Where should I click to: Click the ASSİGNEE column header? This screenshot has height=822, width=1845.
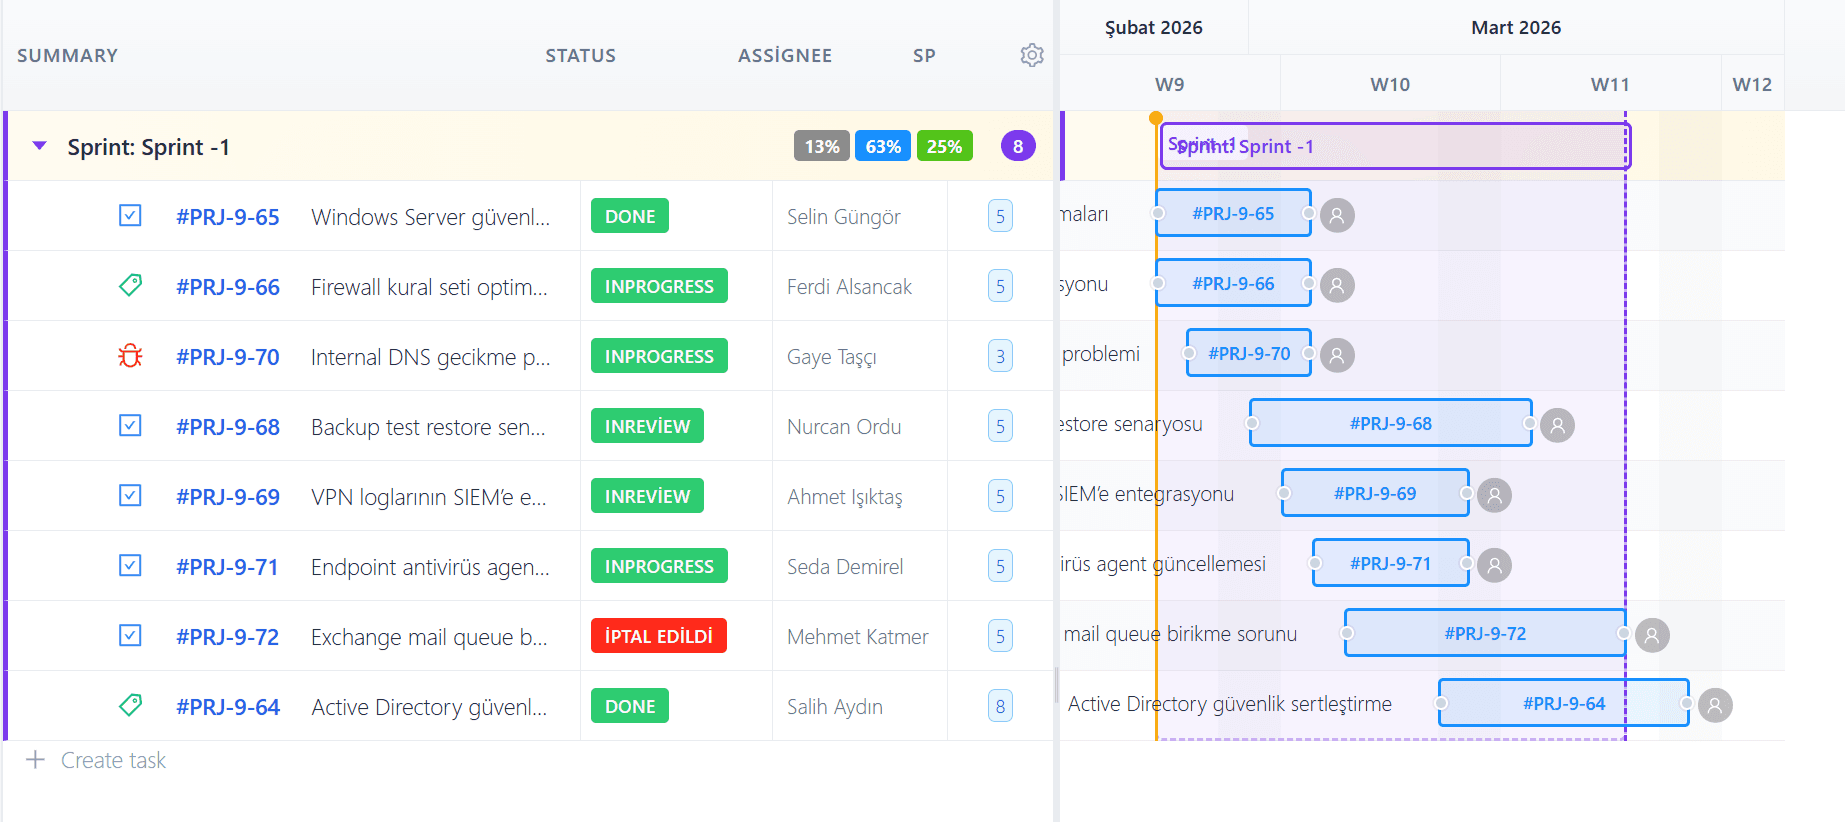click(x=785, y=56)
